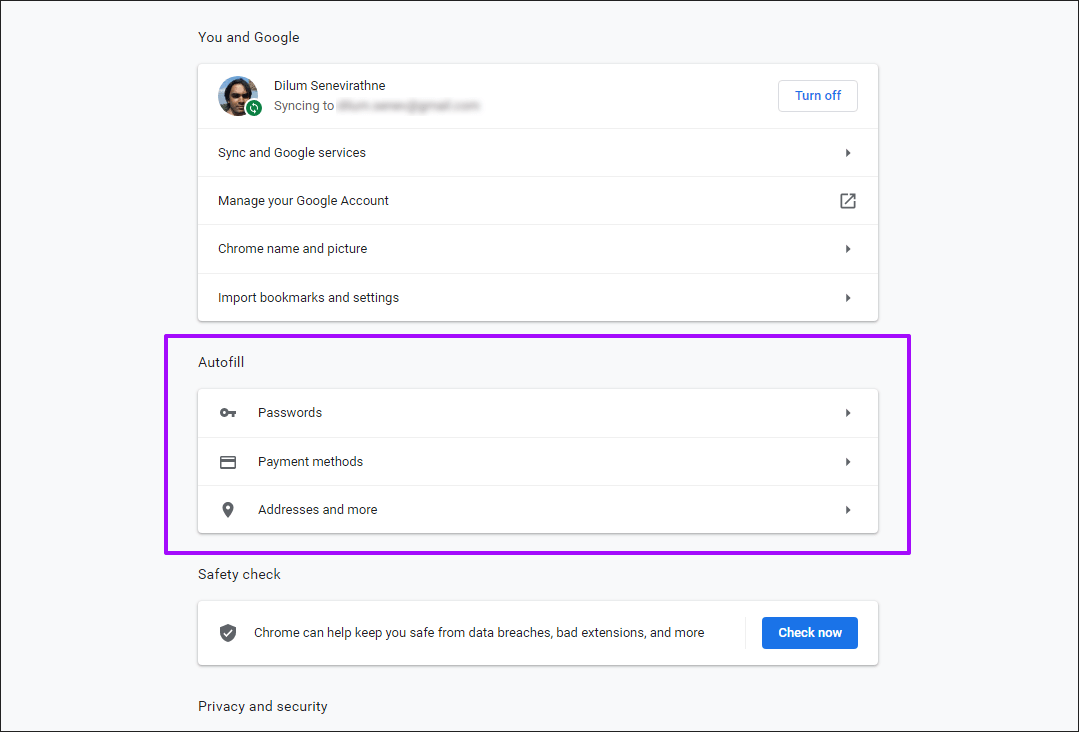
Task: Click the location pin icon for Addresses
Action: click(x=228, y=510)
